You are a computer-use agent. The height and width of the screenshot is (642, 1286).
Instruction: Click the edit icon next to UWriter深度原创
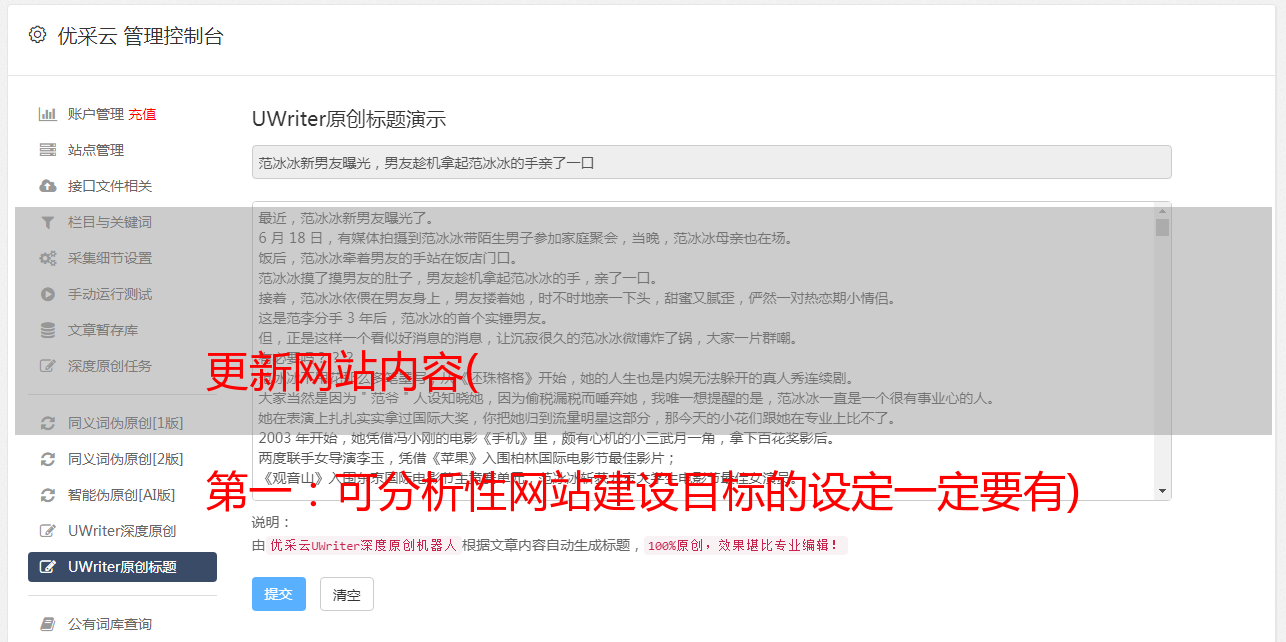(x=47, y=531)
